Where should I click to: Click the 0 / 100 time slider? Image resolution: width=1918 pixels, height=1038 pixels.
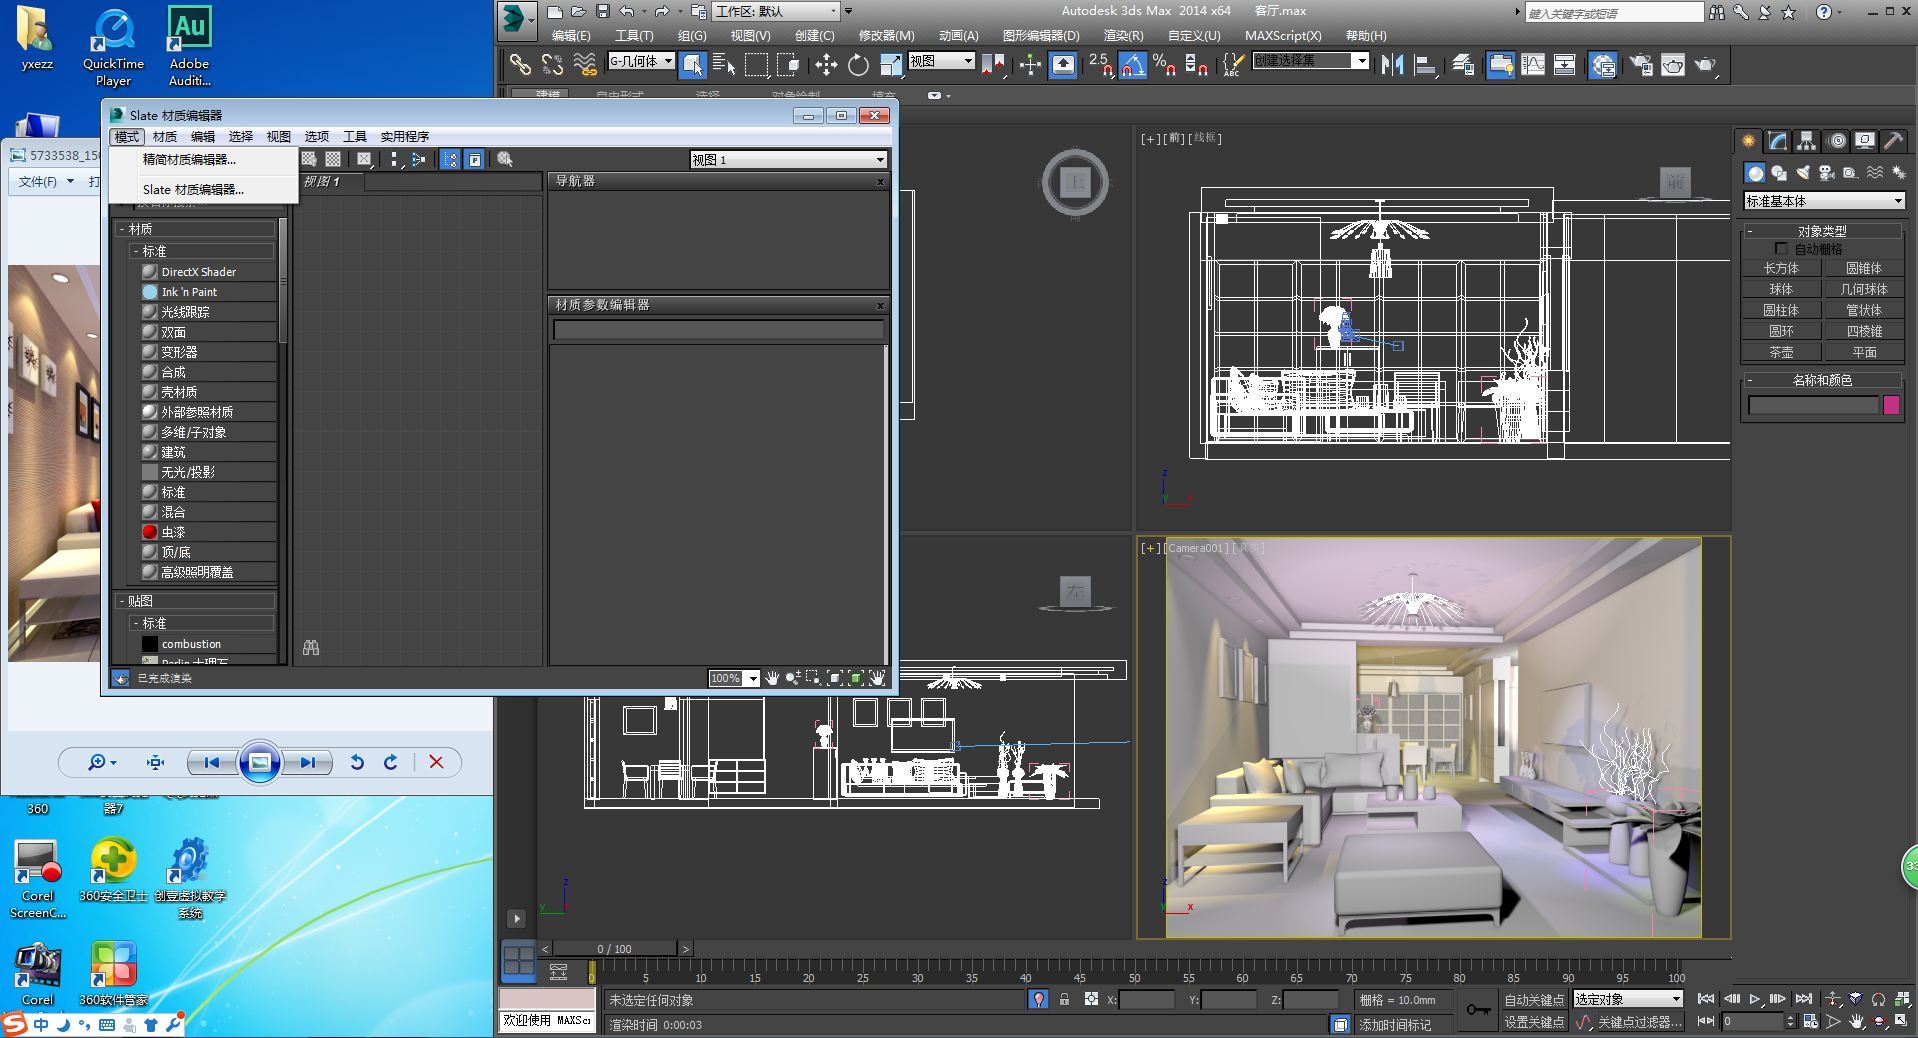tap(615, 949)
